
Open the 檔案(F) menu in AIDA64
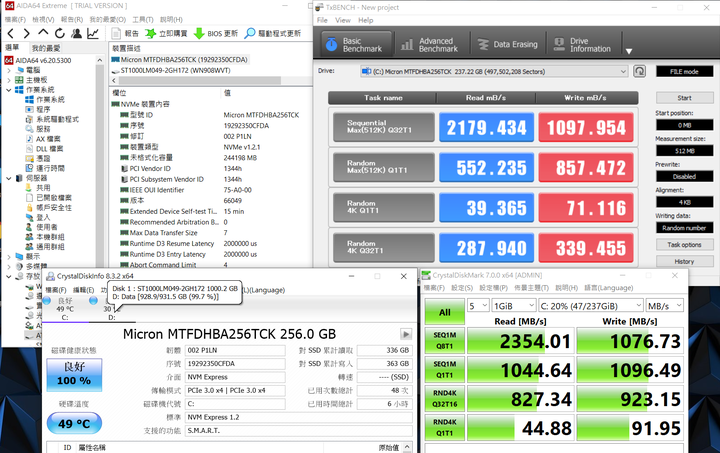[15, 19]
